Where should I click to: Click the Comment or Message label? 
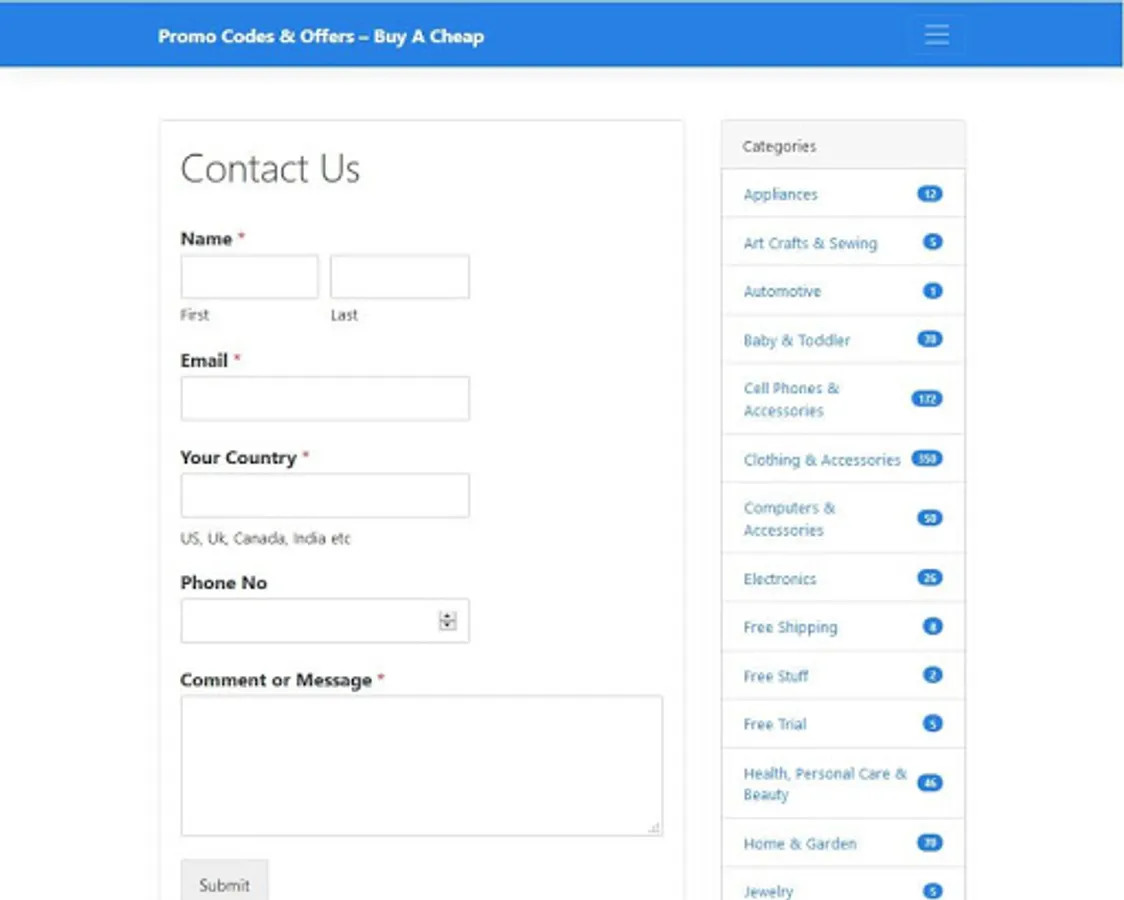tap(276, 680)
